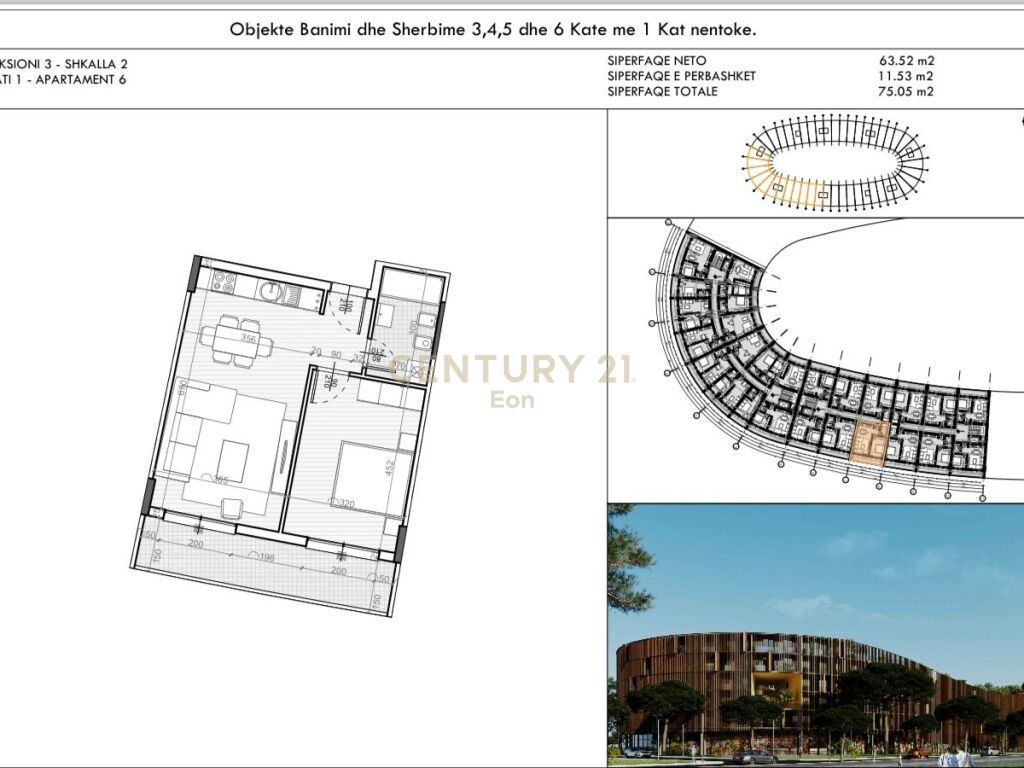Select the 'SIPERFAQE NETO' label
This screenshot has height=768, width=1024.
coord(656,61)
